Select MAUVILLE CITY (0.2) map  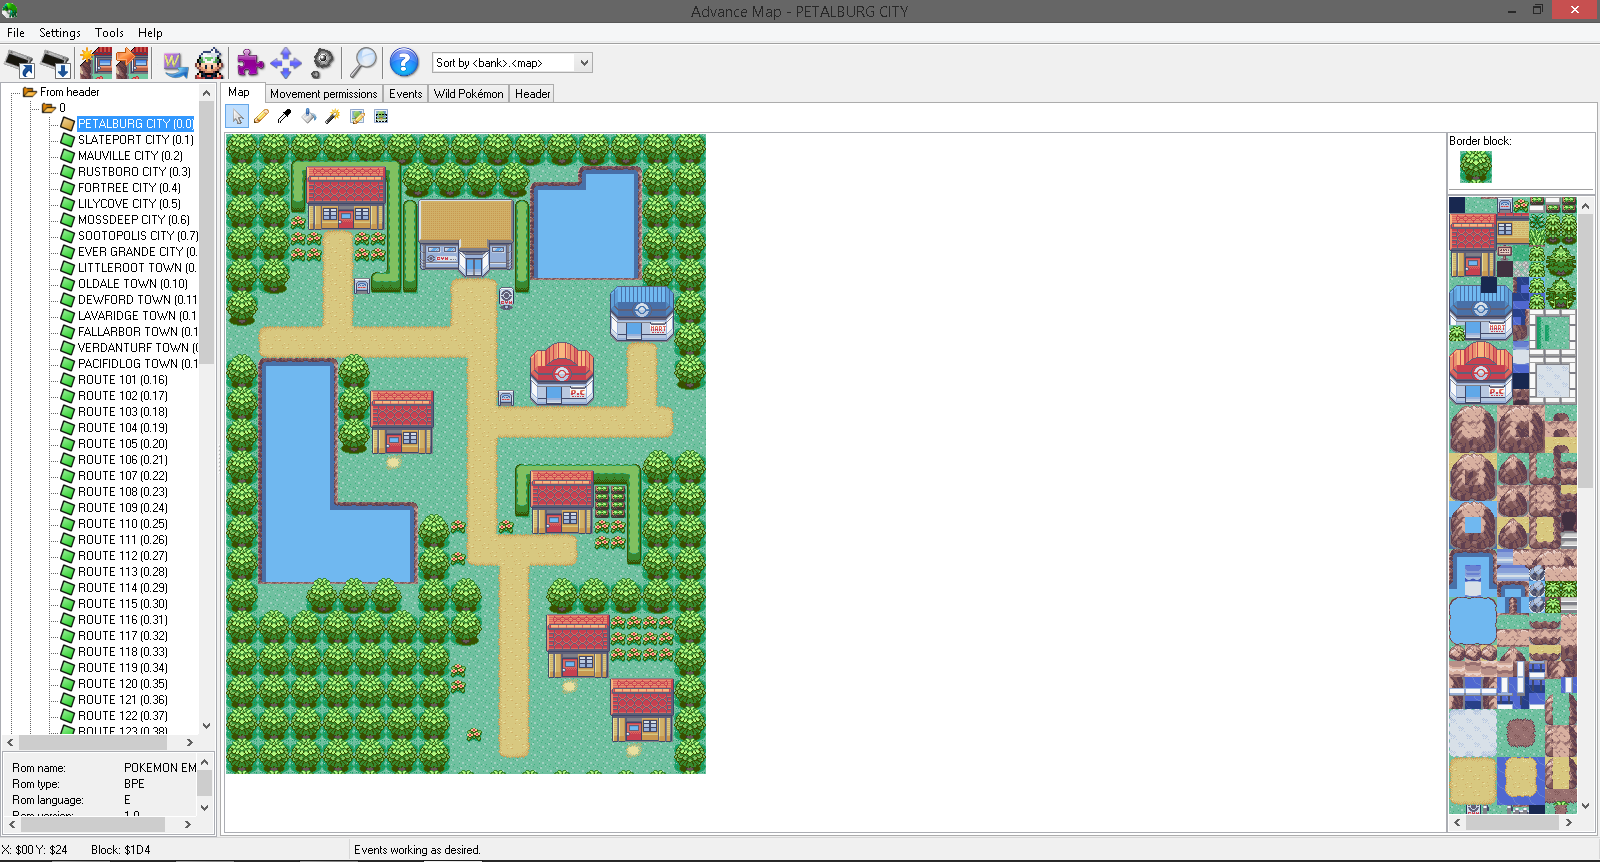pos(131,156)
